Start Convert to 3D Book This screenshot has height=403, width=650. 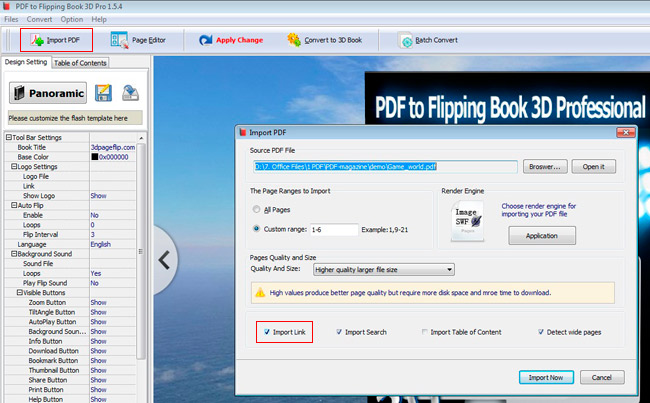pyautogui.click(x=325, y=40)
